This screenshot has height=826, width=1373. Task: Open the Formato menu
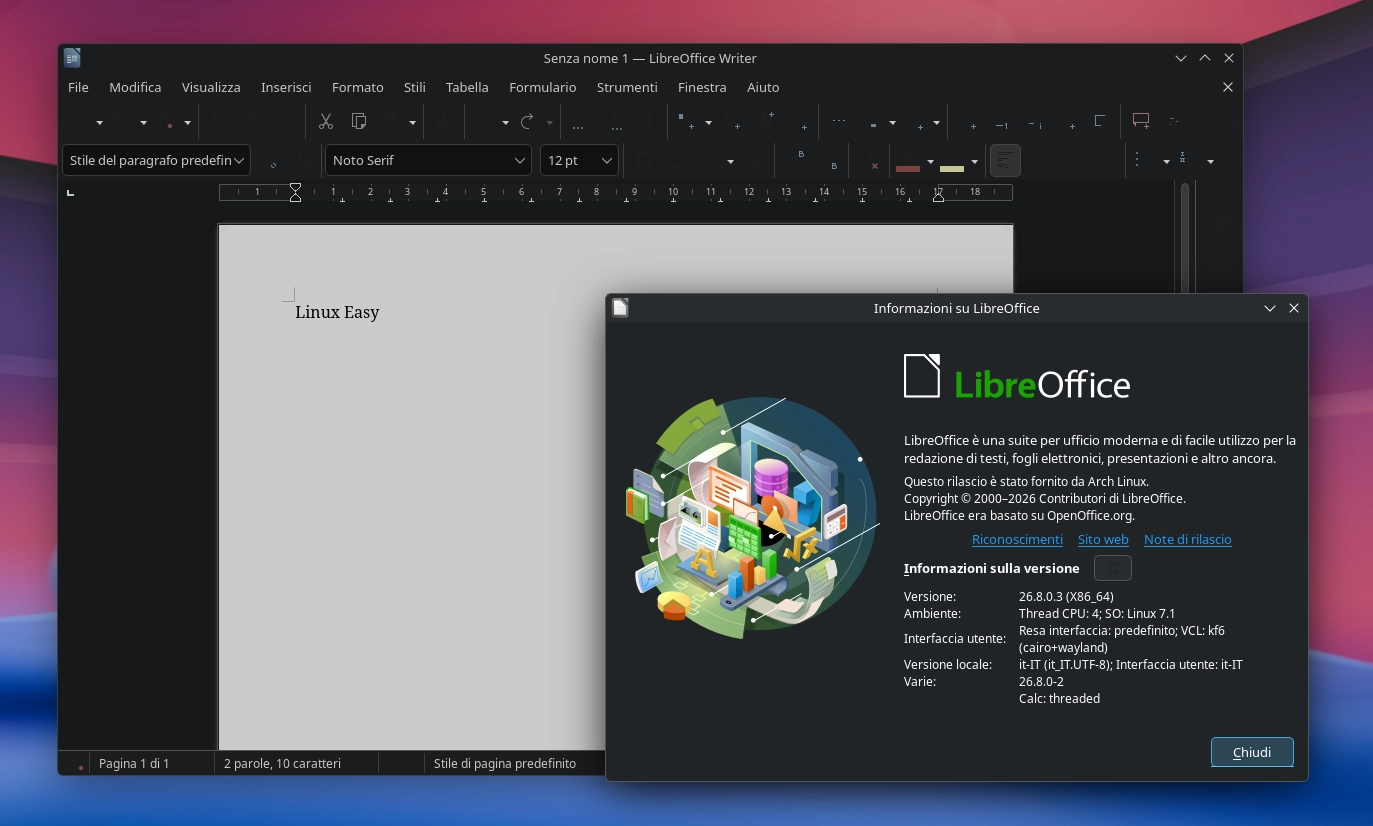(358, 87)
